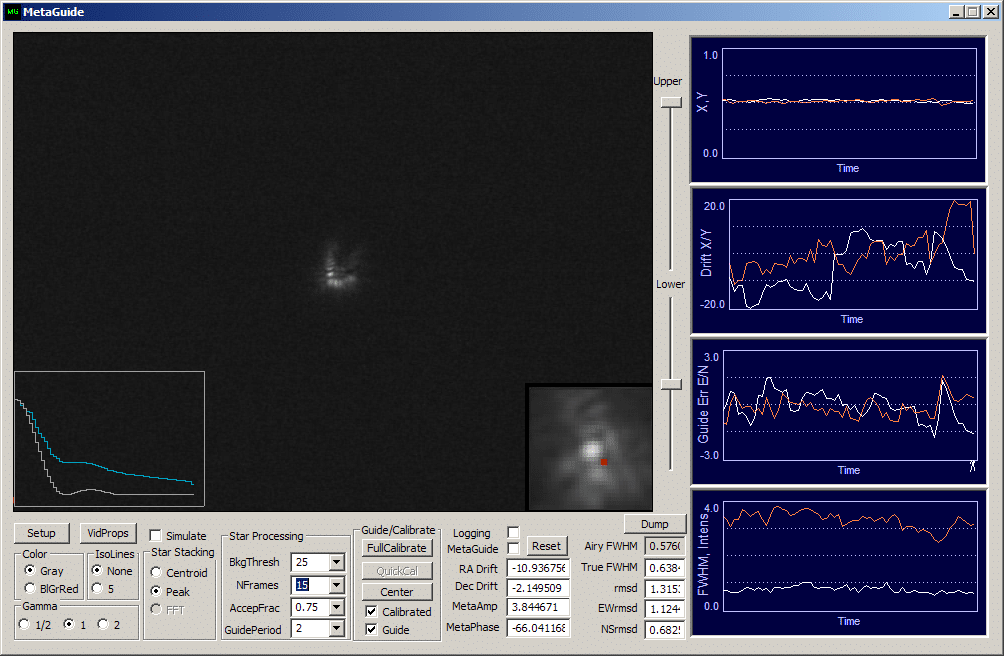Click the Dump button

(654, 524)
